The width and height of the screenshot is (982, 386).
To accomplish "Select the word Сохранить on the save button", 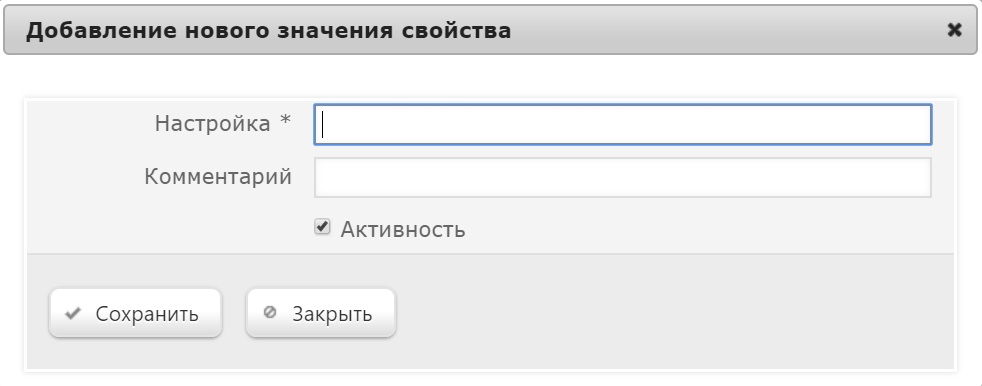I will coord(147,313).
